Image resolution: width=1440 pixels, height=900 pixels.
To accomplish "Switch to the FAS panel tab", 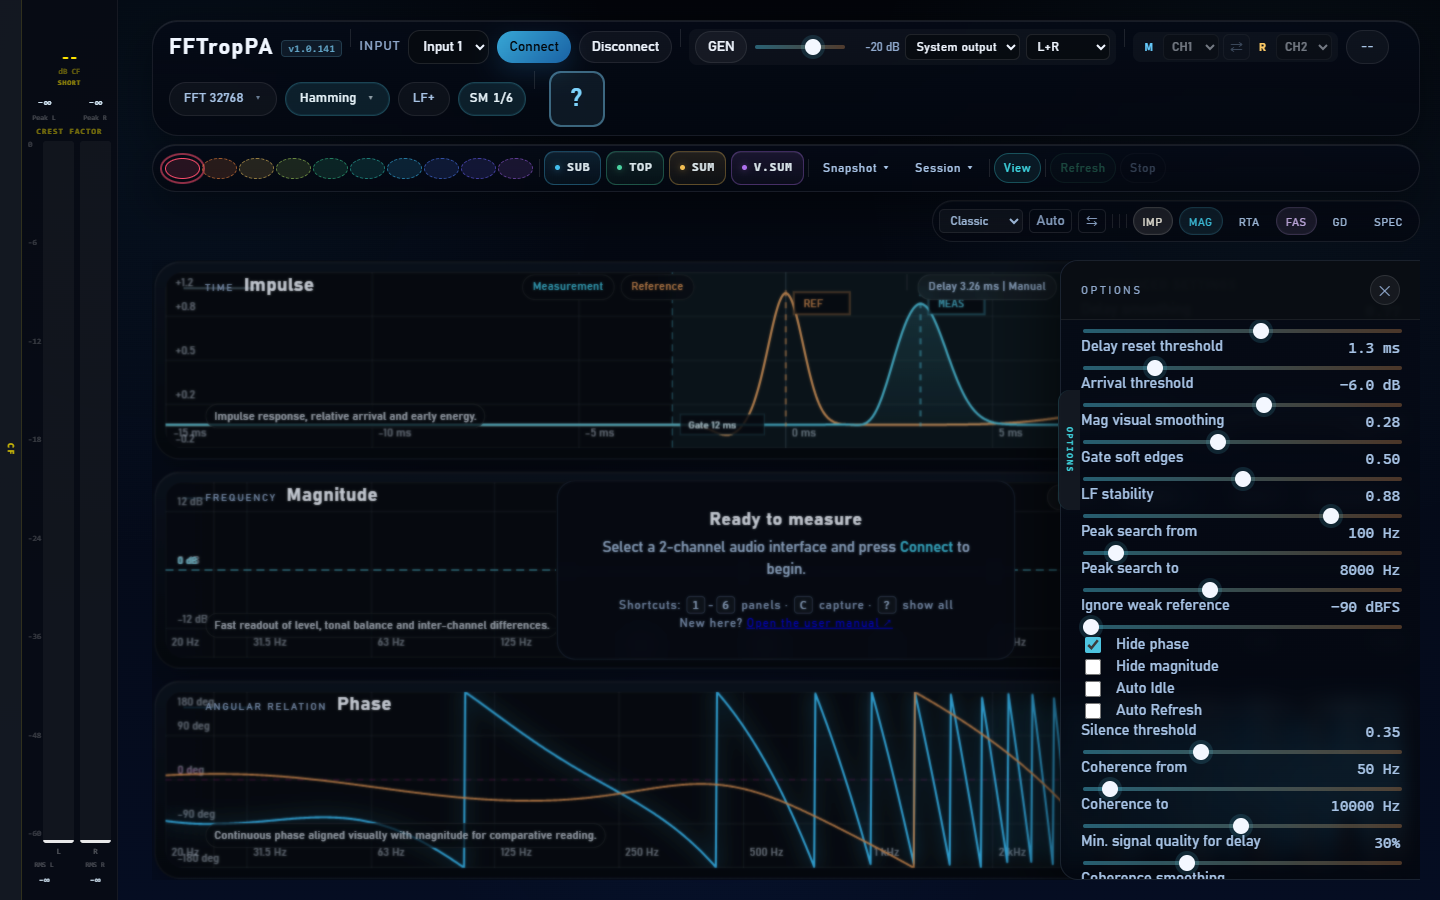I will [x=1296, y=222].
